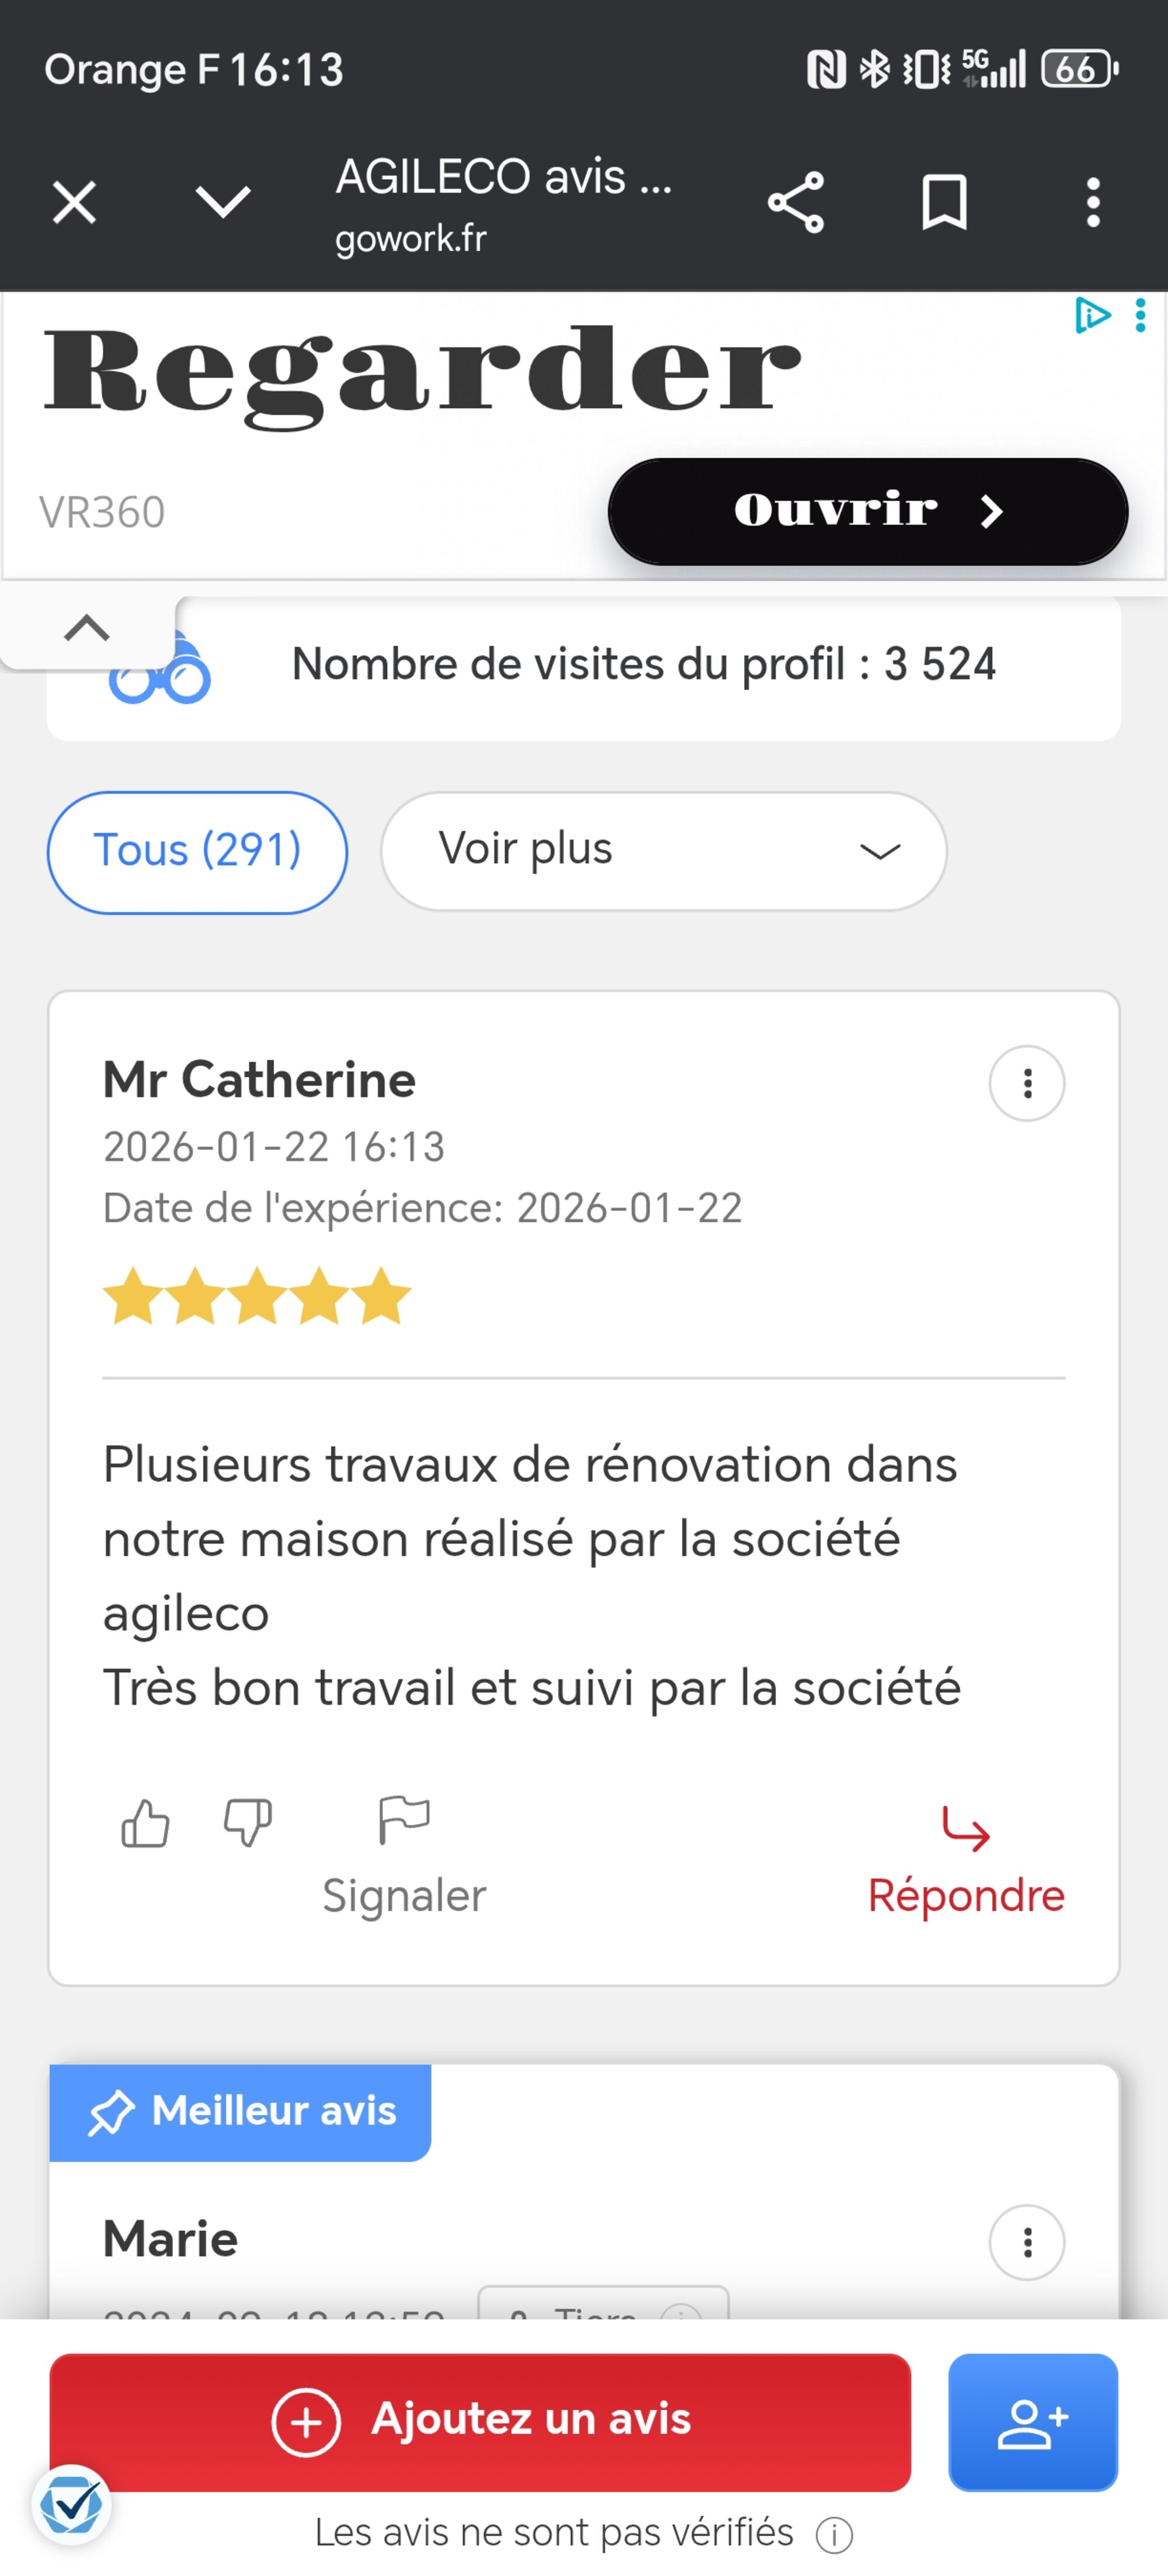
Task: Open options menu for Marie's review
Action: pos(1026,2242)
